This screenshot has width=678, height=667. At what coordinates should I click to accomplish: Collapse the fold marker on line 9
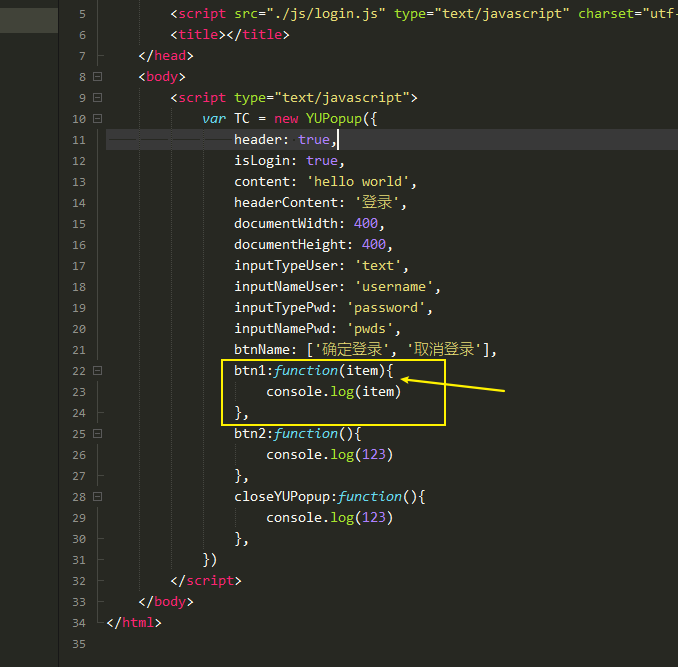[98, 98]
